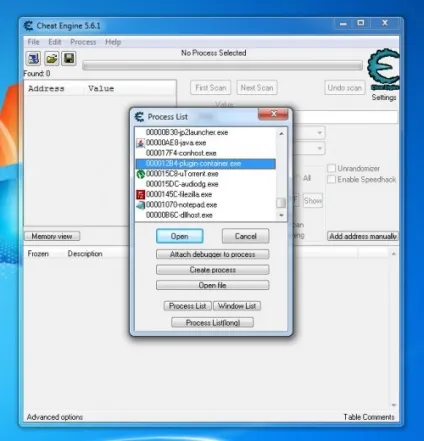Viewport: 424px width, 441px height.
Task: Click the notepad.exe process icon
Action: click(x=141, y=205)
